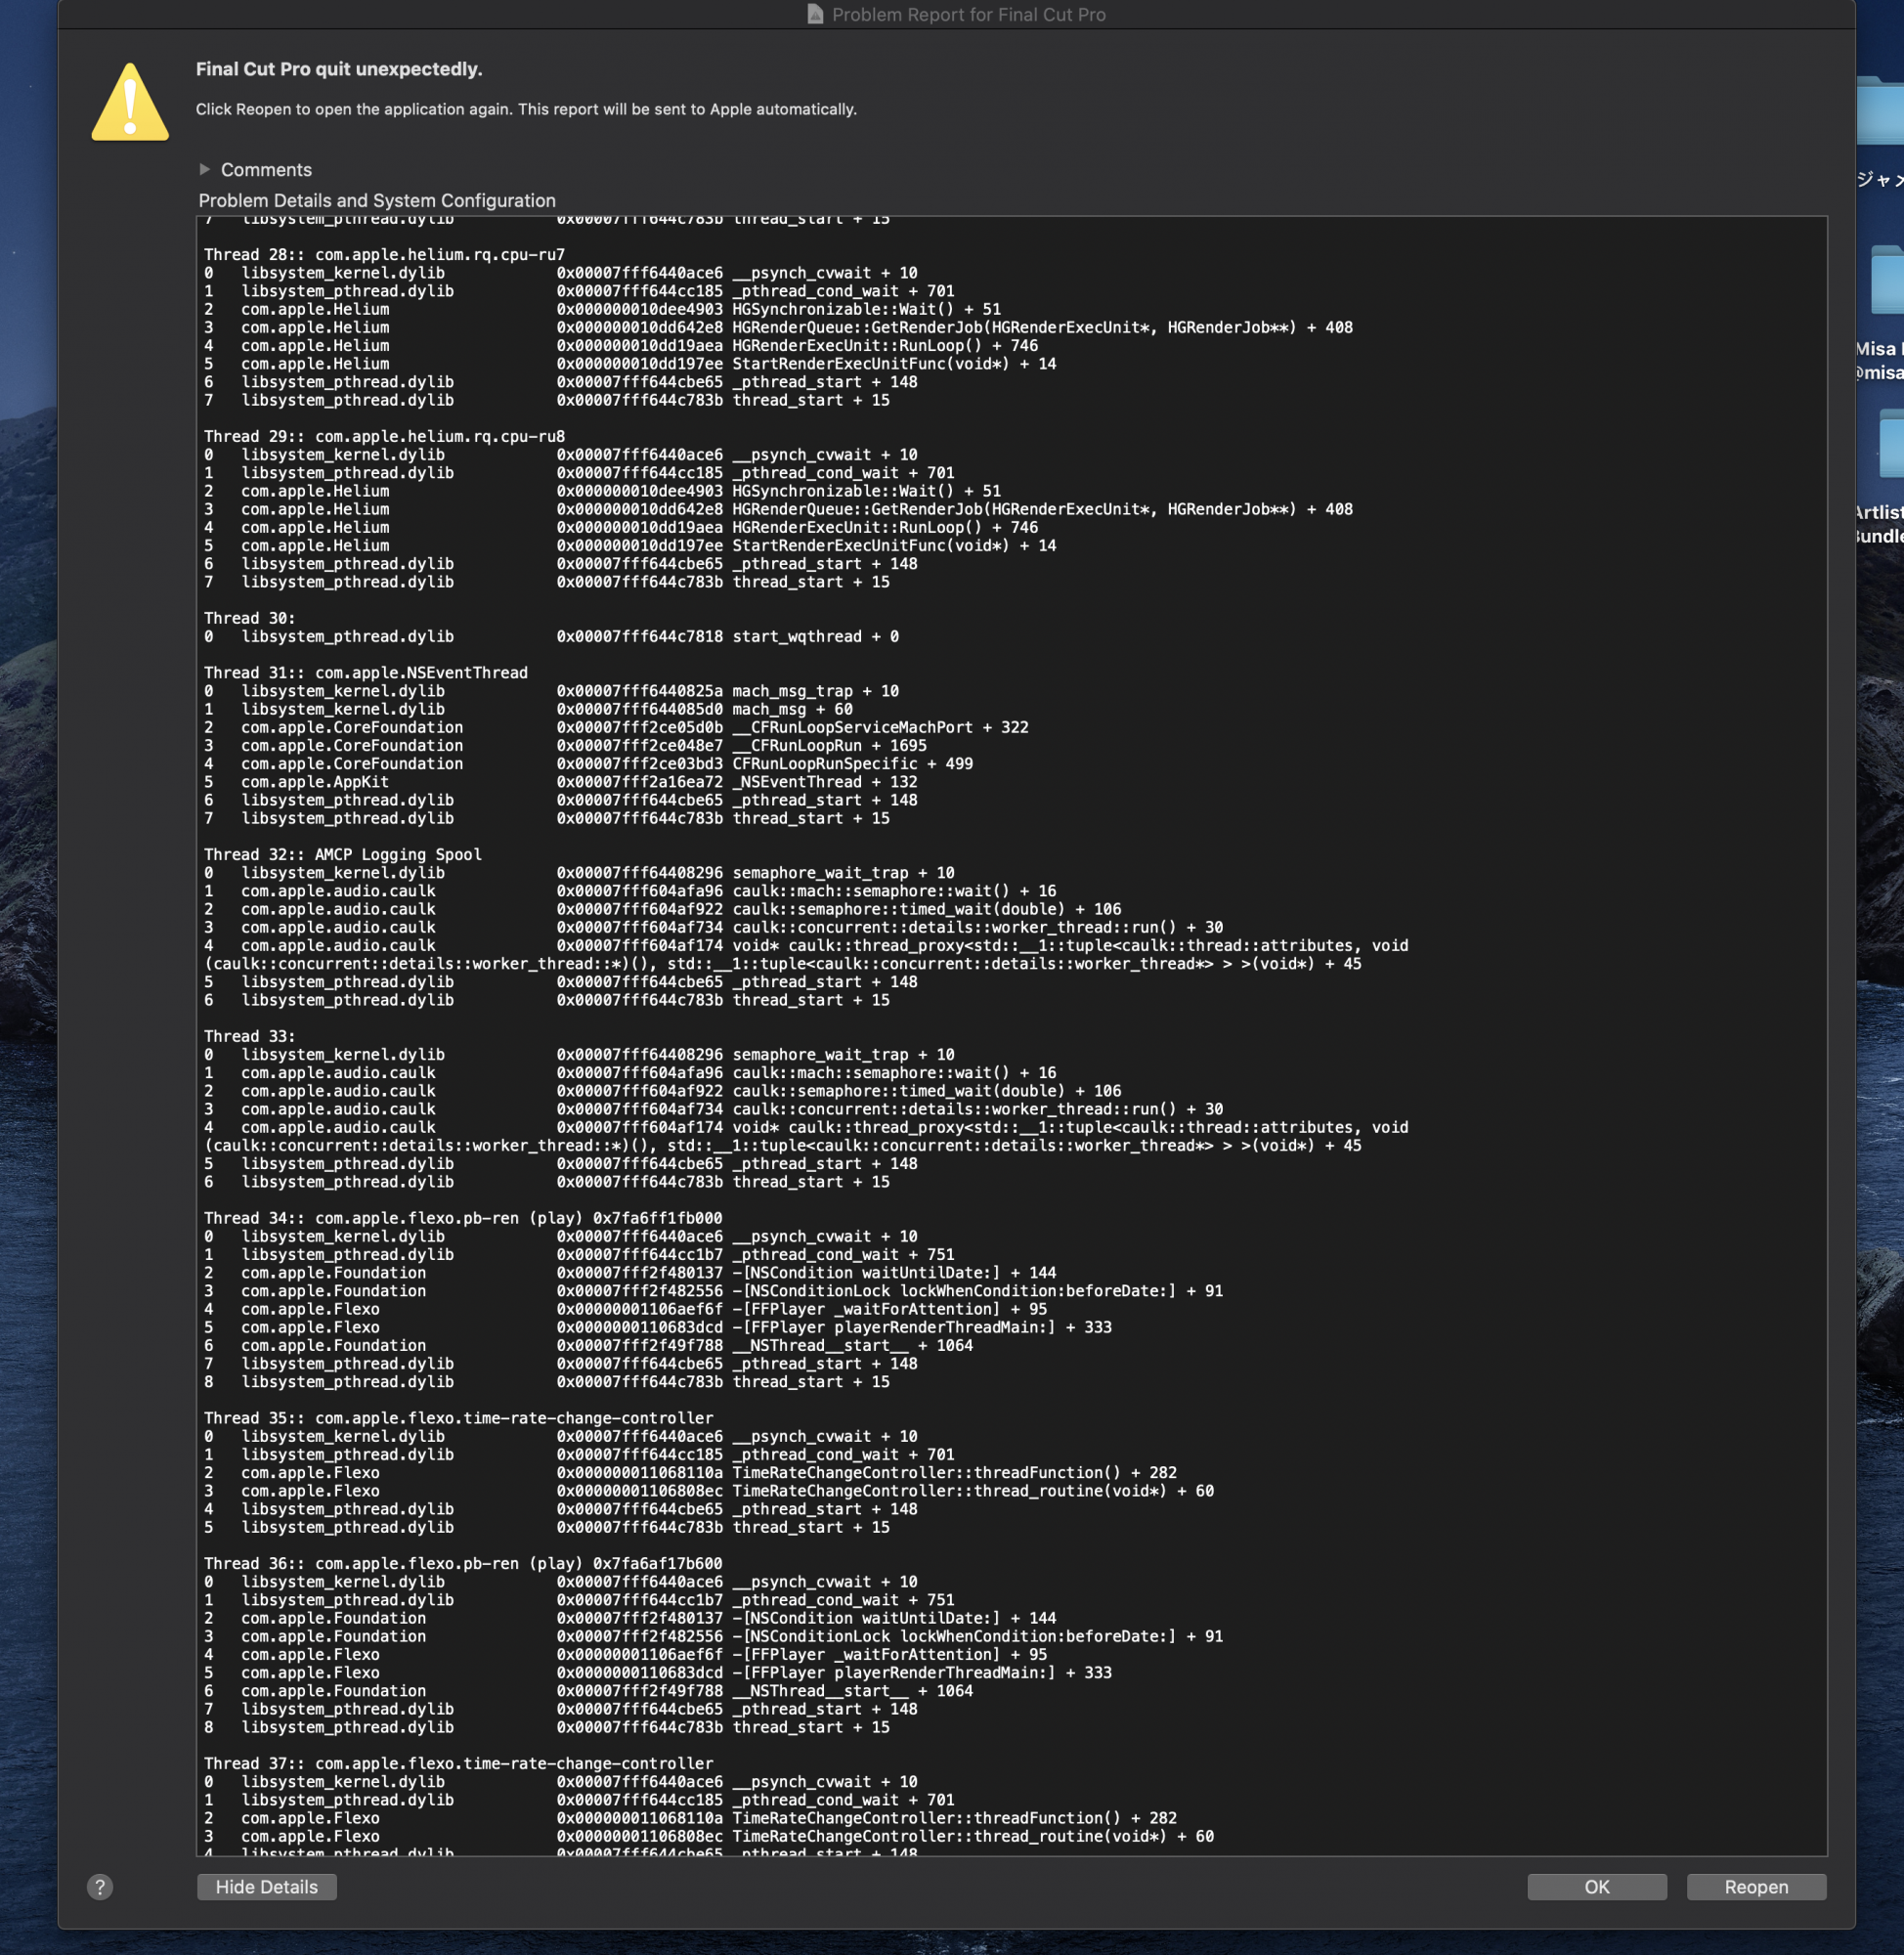
Task: Expand the Comments disclosure triangle
Action: click(x=204, y=170)
